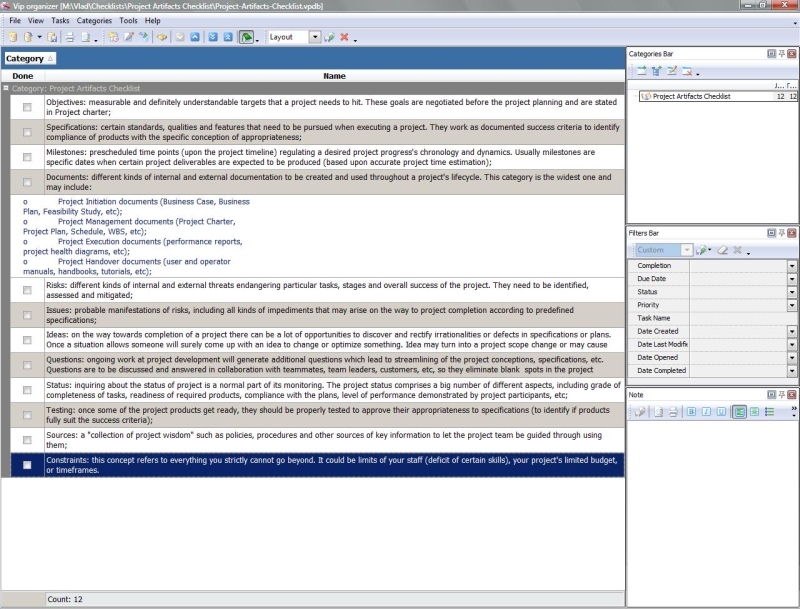Screen dimensions: 800x609
Task: Open the Categories menu
Action: click(94, 20)
